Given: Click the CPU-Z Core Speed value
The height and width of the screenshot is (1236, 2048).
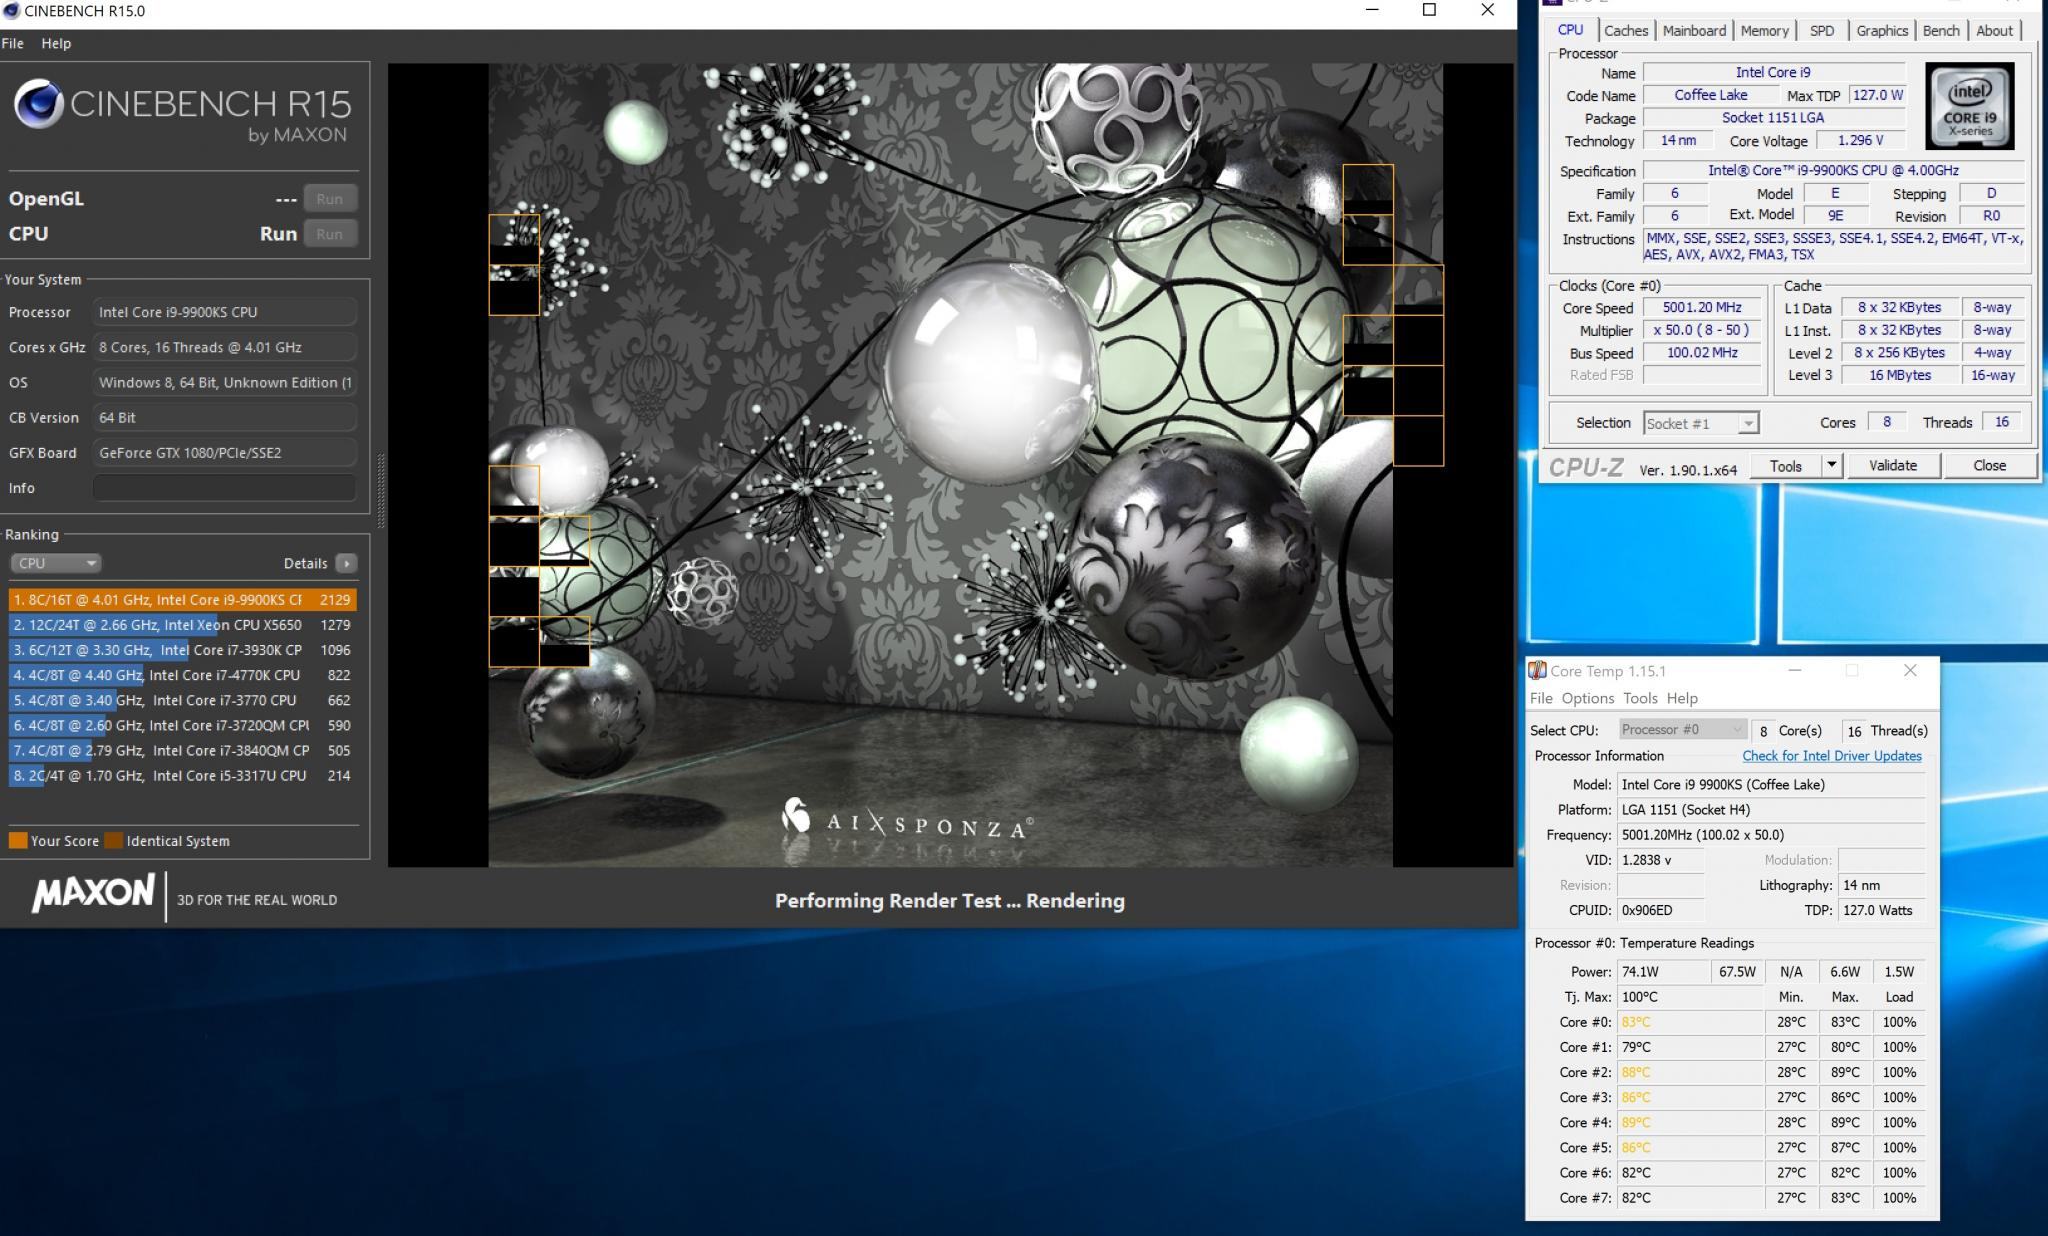Looking at the screenshot, I should tap(1702, 308).
